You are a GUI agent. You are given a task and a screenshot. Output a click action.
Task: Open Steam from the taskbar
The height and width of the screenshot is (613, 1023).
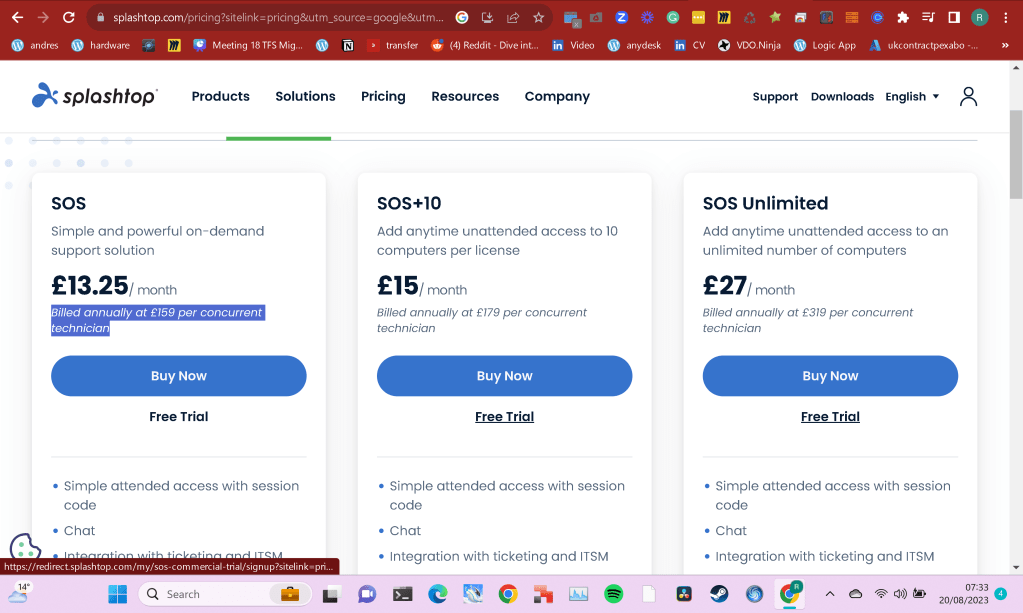[719, 593]
